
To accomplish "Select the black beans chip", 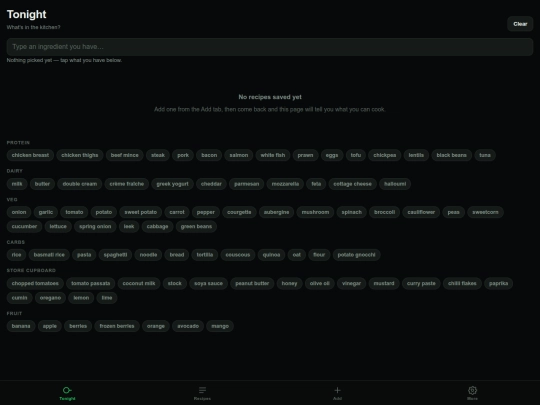I will tap(451, 155).
